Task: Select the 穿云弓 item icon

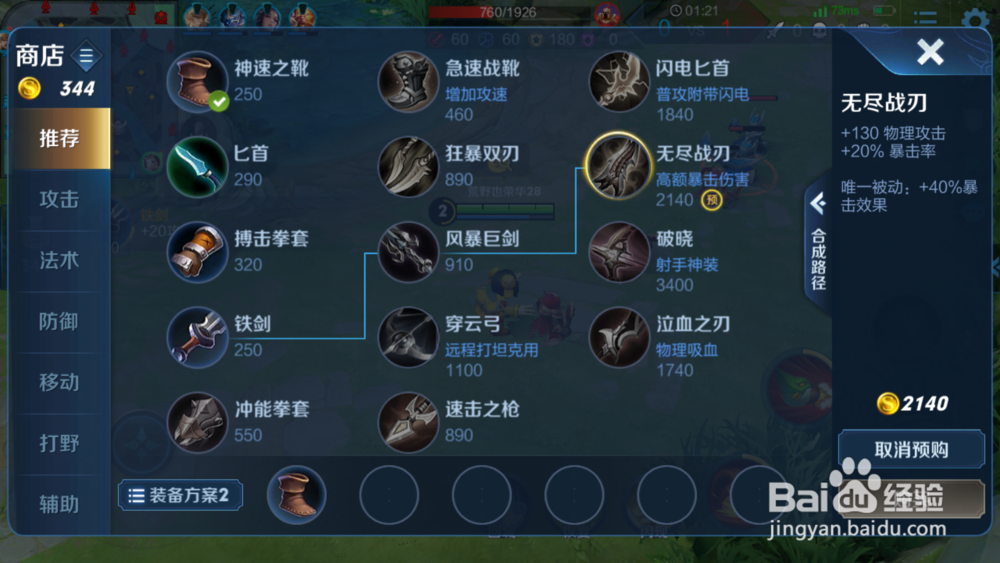Action: point(408,338)
